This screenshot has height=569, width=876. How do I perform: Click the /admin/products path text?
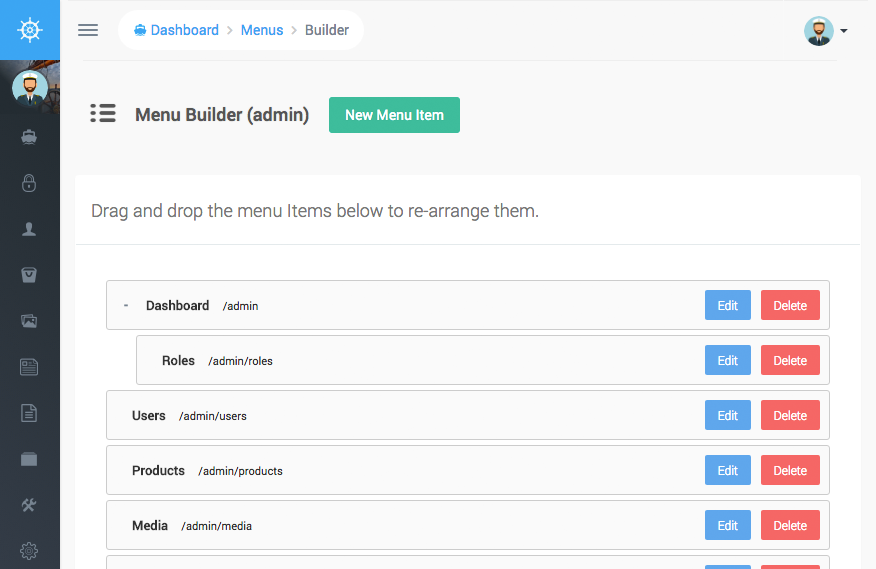(x=240, y=471)
